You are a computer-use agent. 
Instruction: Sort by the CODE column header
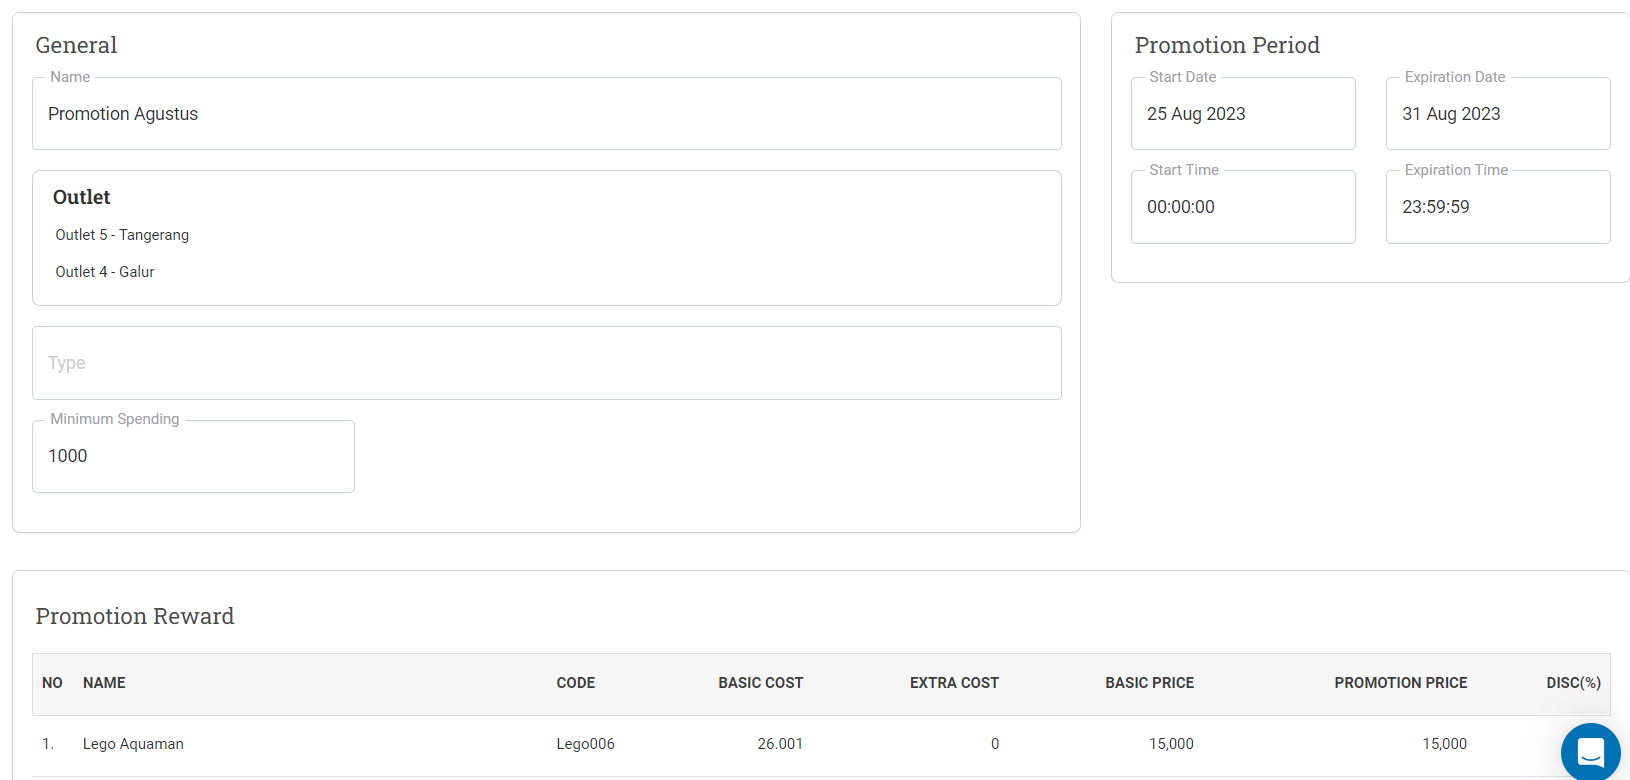[576, 683]
